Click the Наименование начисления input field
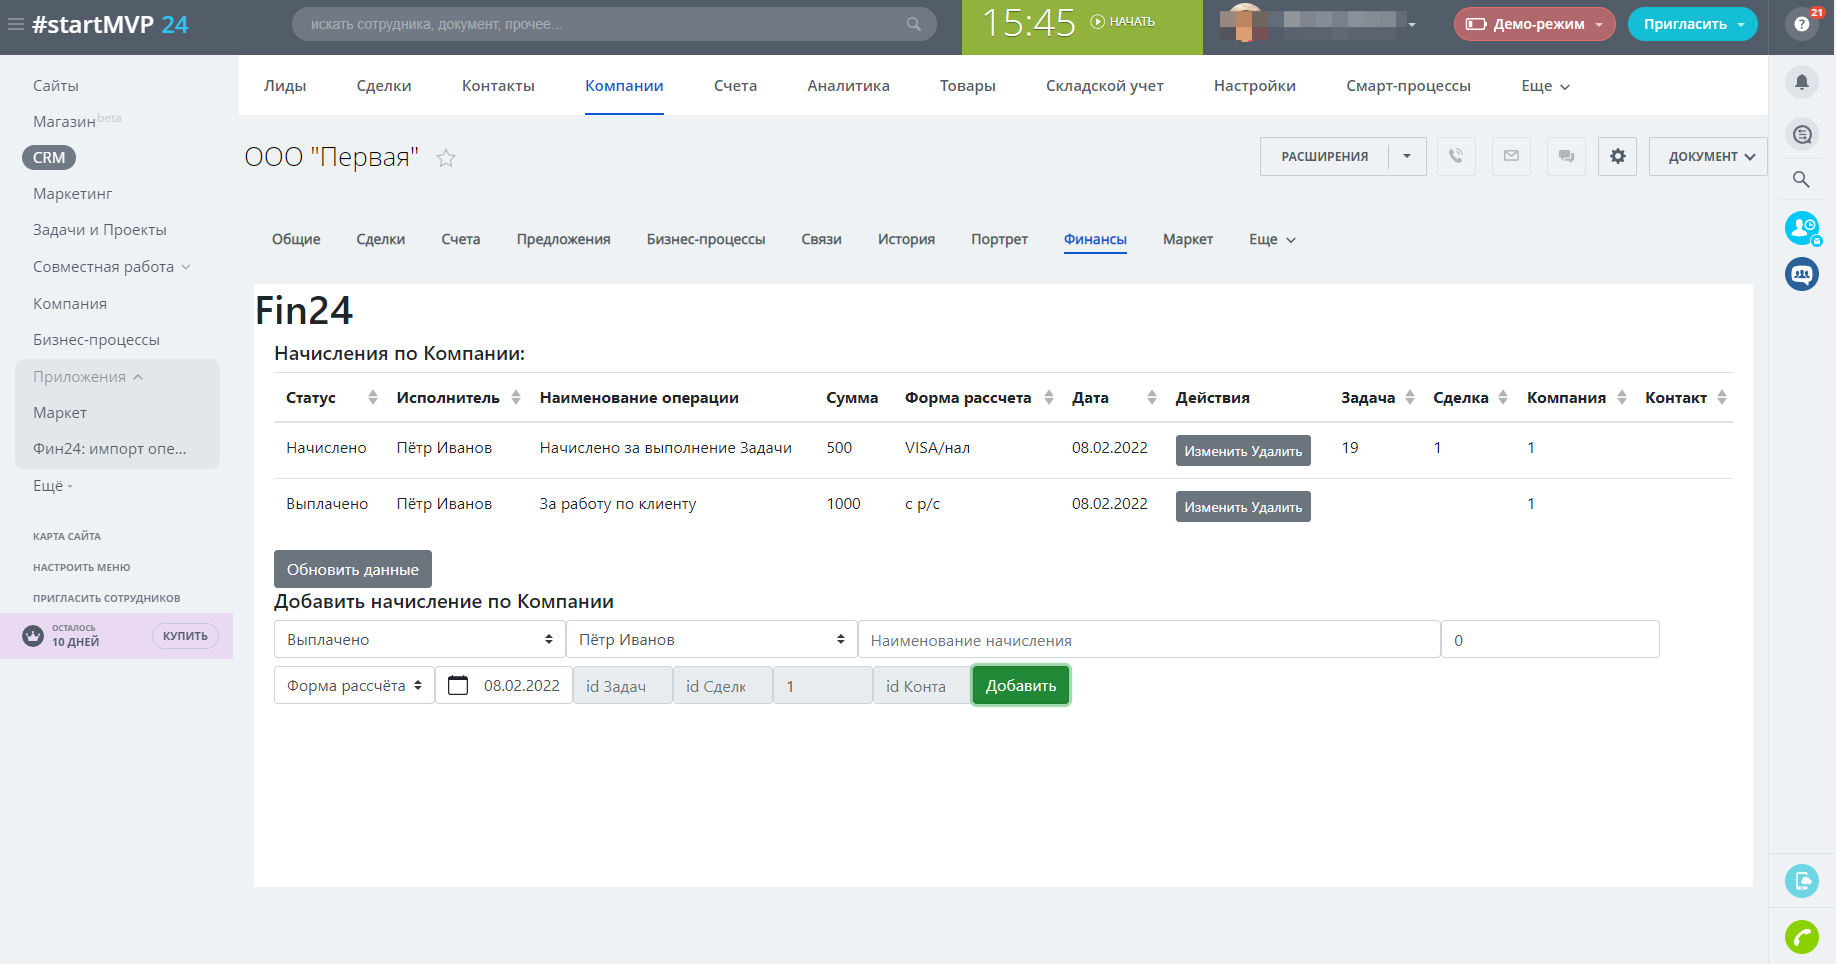 [1148, 640]
